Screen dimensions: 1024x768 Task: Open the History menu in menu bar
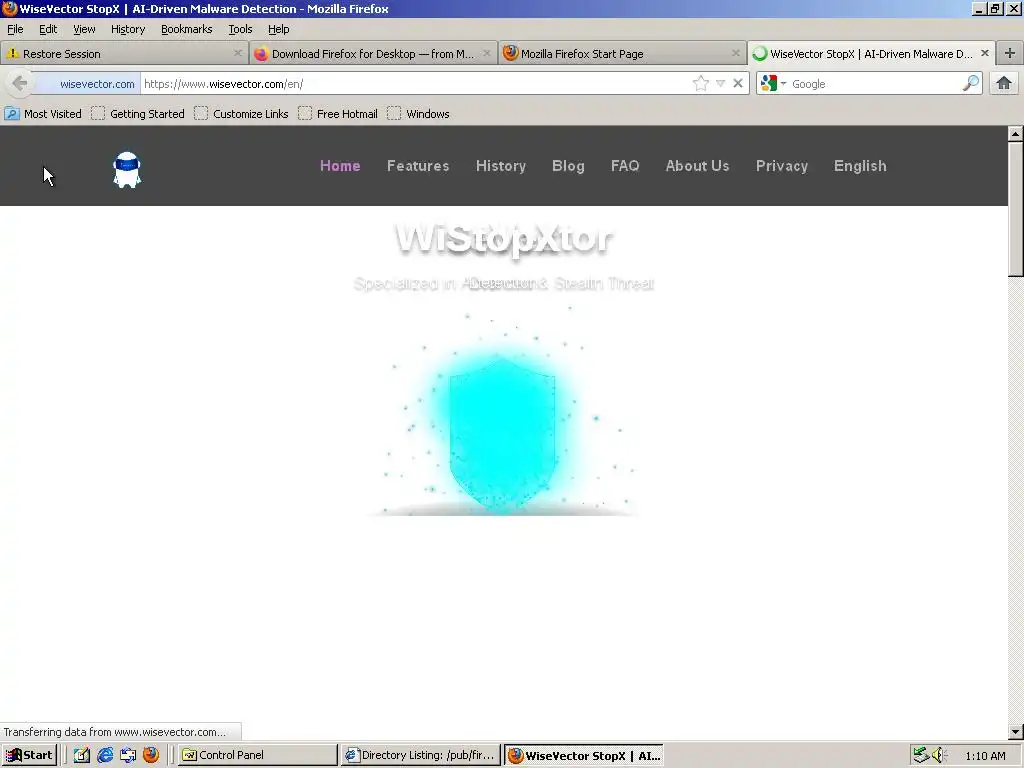pyautogui.click(x=128, y=29)
